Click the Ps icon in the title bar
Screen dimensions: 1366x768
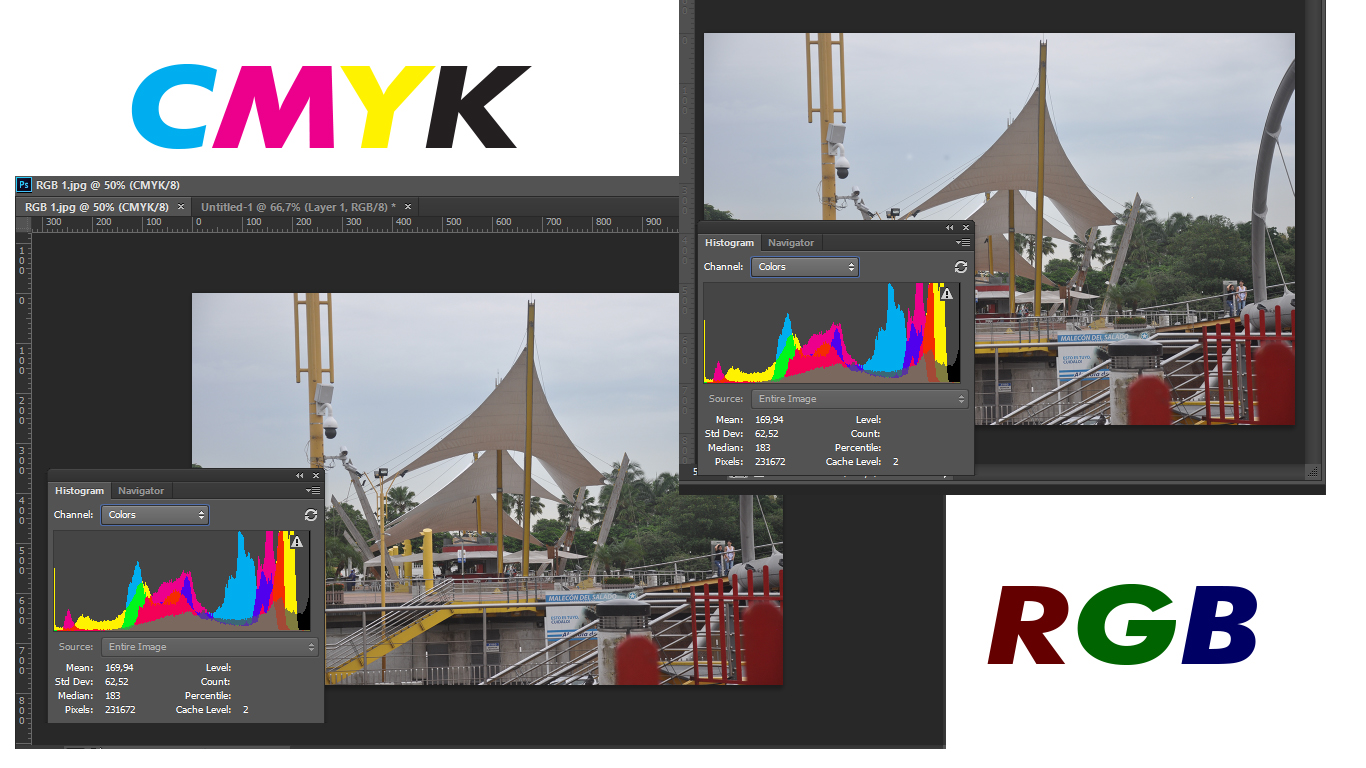[22, 185]
